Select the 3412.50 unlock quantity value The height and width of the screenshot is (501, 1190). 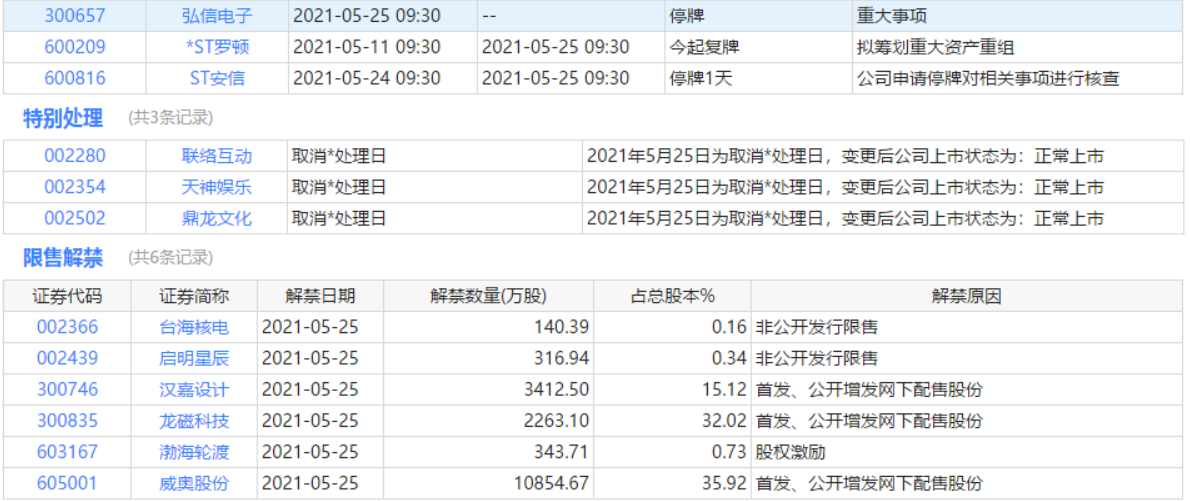click(x=554, y=389)
